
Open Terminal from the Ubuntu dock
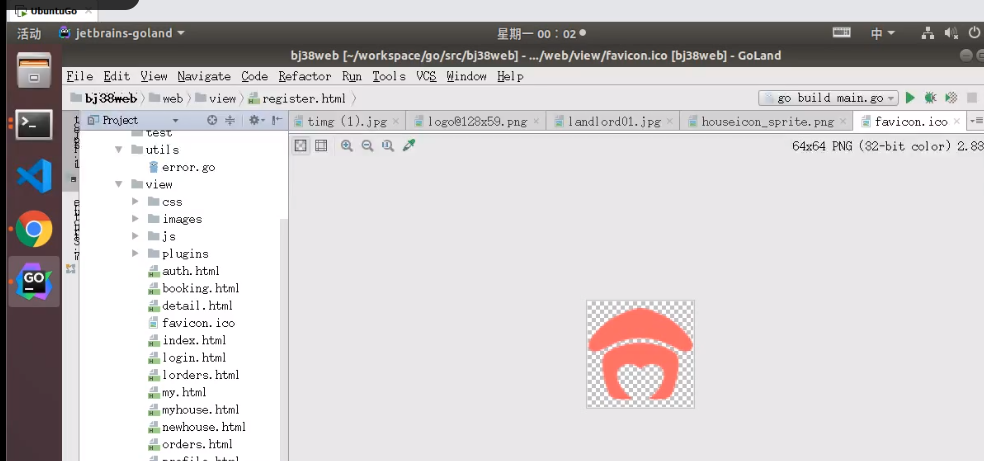point(34,124)
